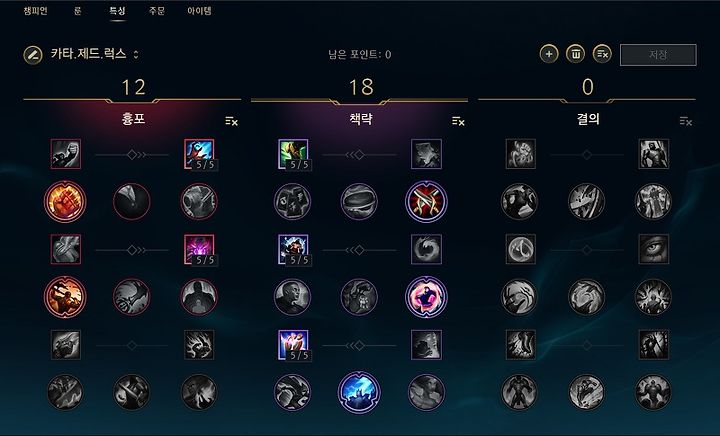720x436 pixels.
Task: Reset all masteries with top clear icon
Action: [x=602, y=54]
